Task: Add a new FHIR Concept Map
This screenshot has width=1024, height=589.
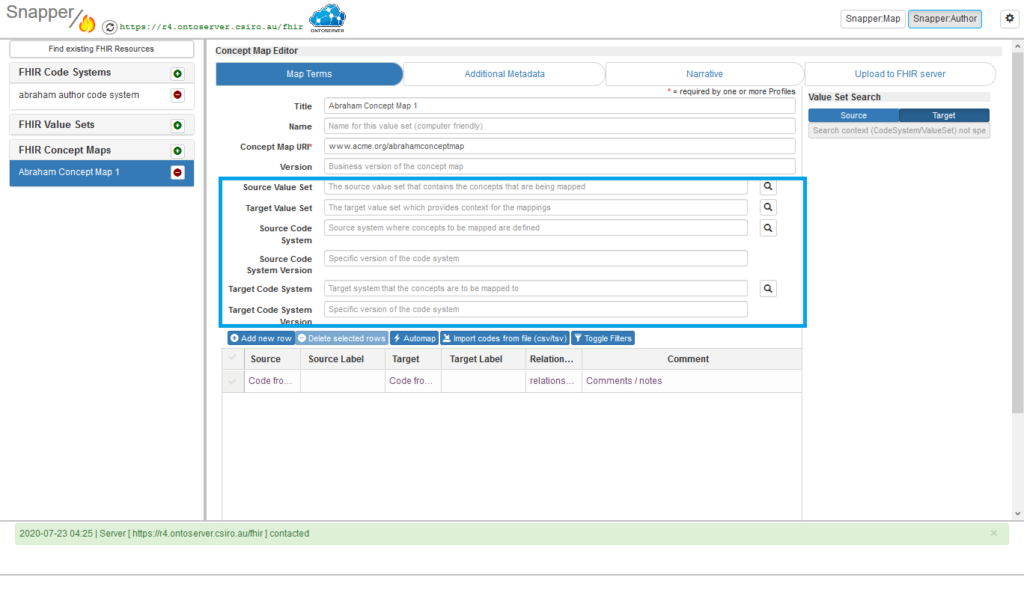Action: point(177,151)
